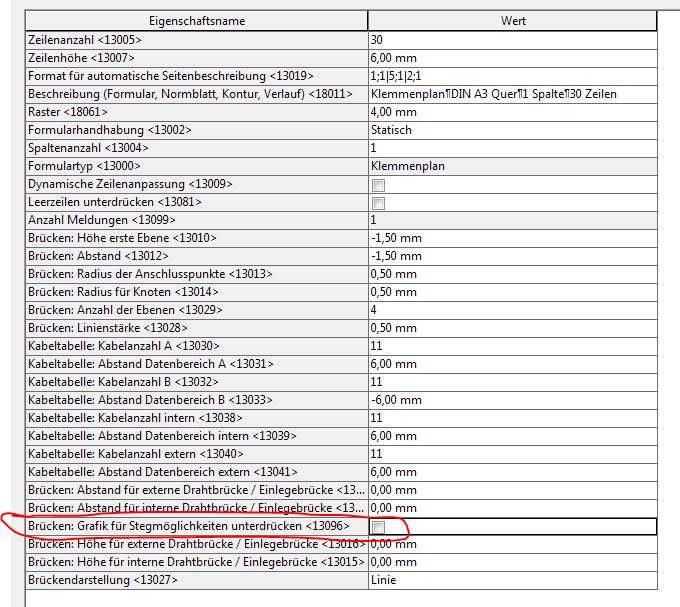Select Brücken: Linienstärke <13028> property name
Screen dimensions: 680x607
(197, 328)
